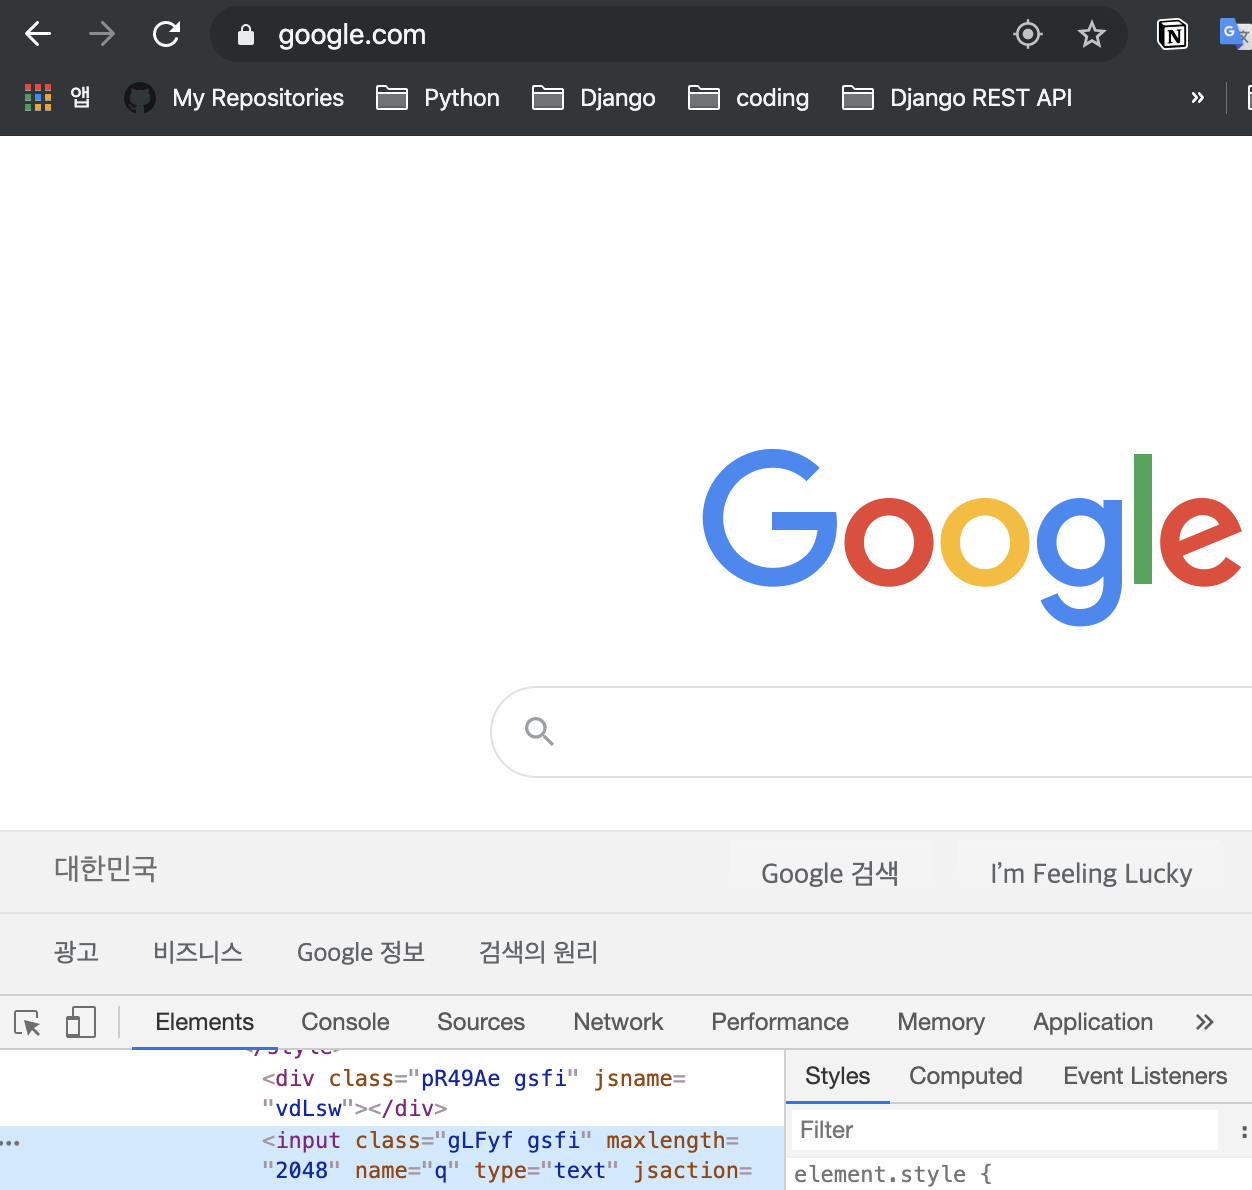The image size is (1252, 1190).
Task: Click the magnifier icon in search box
Action: click(x=539, y=731)
